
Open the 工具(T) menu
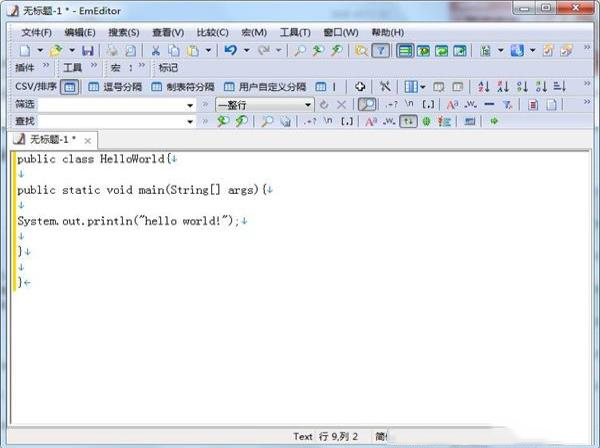295,32
